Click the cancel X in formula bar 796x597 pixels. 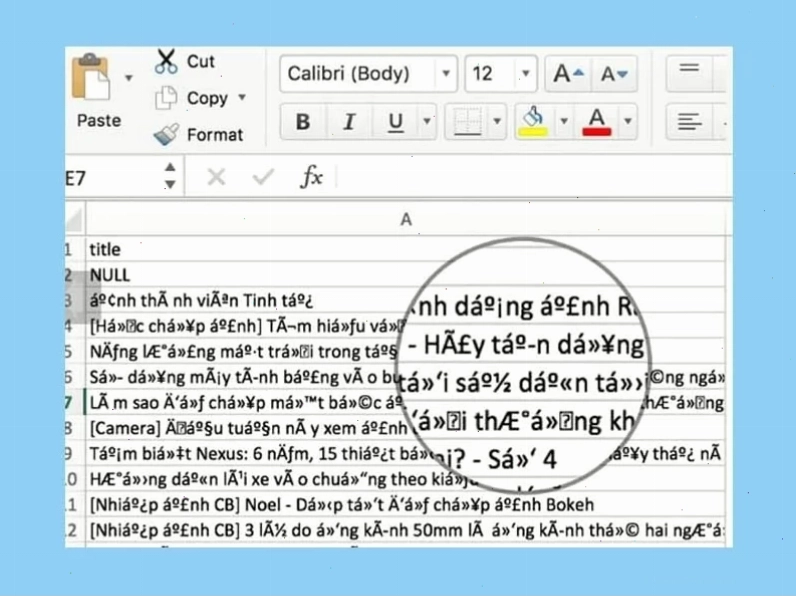click(216, 177)
